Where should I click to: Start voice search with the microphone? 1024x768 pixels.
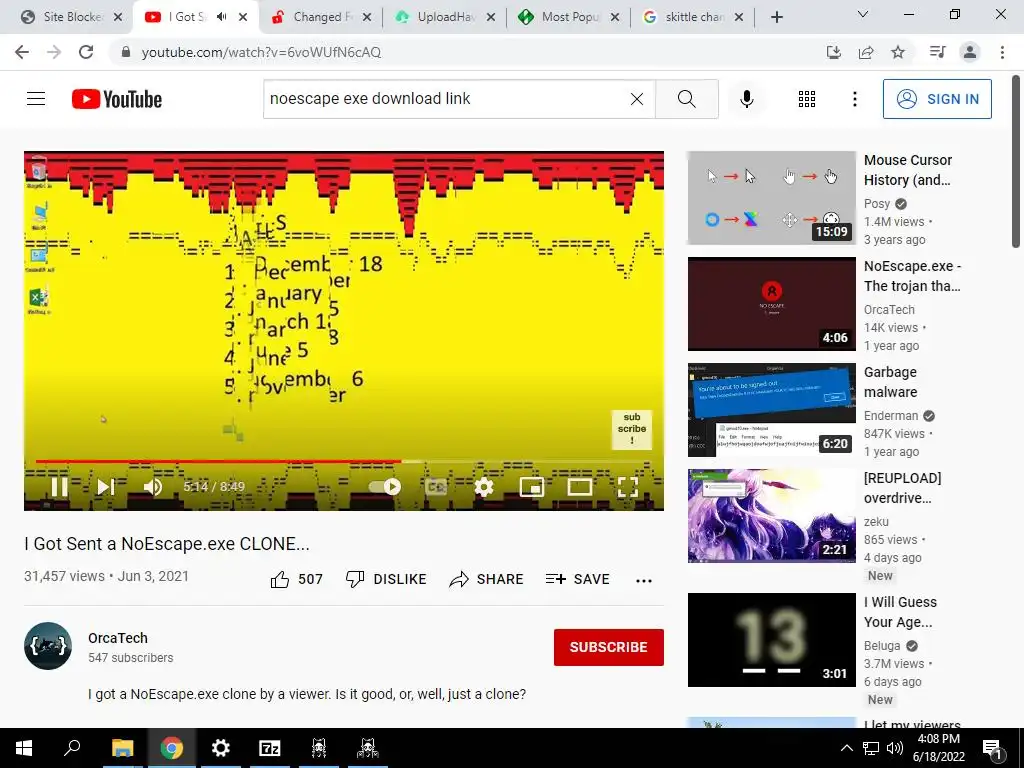pyautogui.click(x=746, y=99)
